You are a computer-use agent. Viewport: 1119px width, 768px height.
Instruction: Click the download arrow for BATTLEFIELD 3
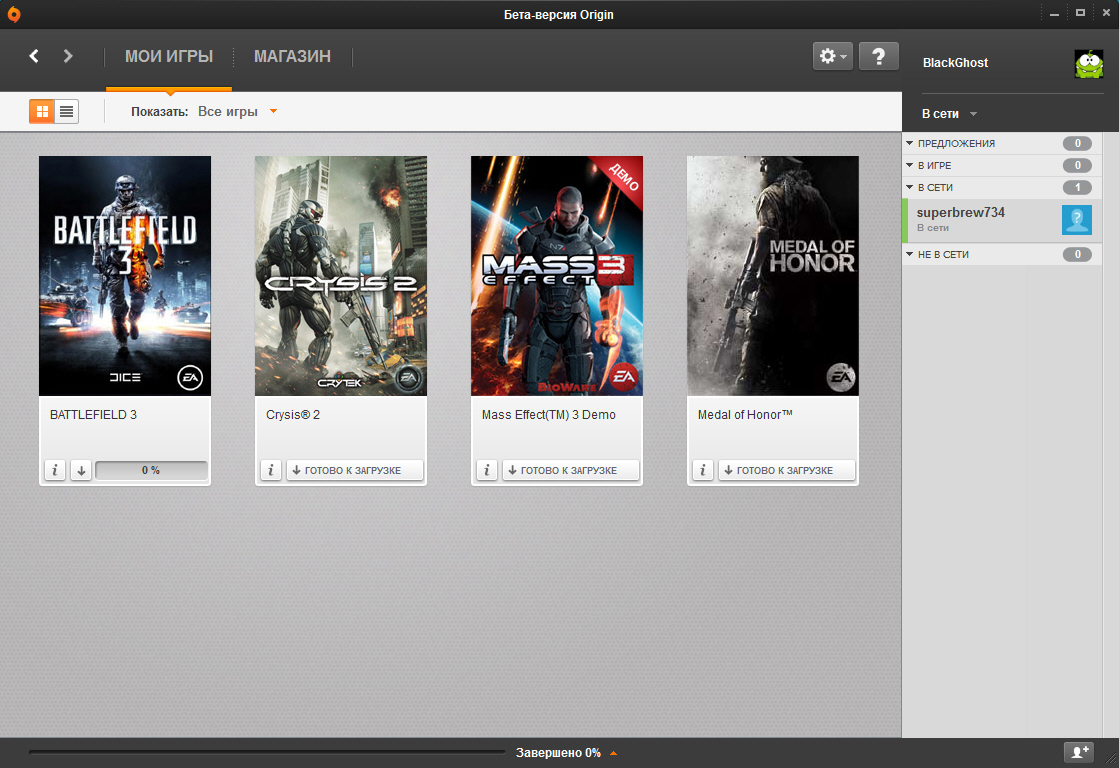(x=81, y=470)
